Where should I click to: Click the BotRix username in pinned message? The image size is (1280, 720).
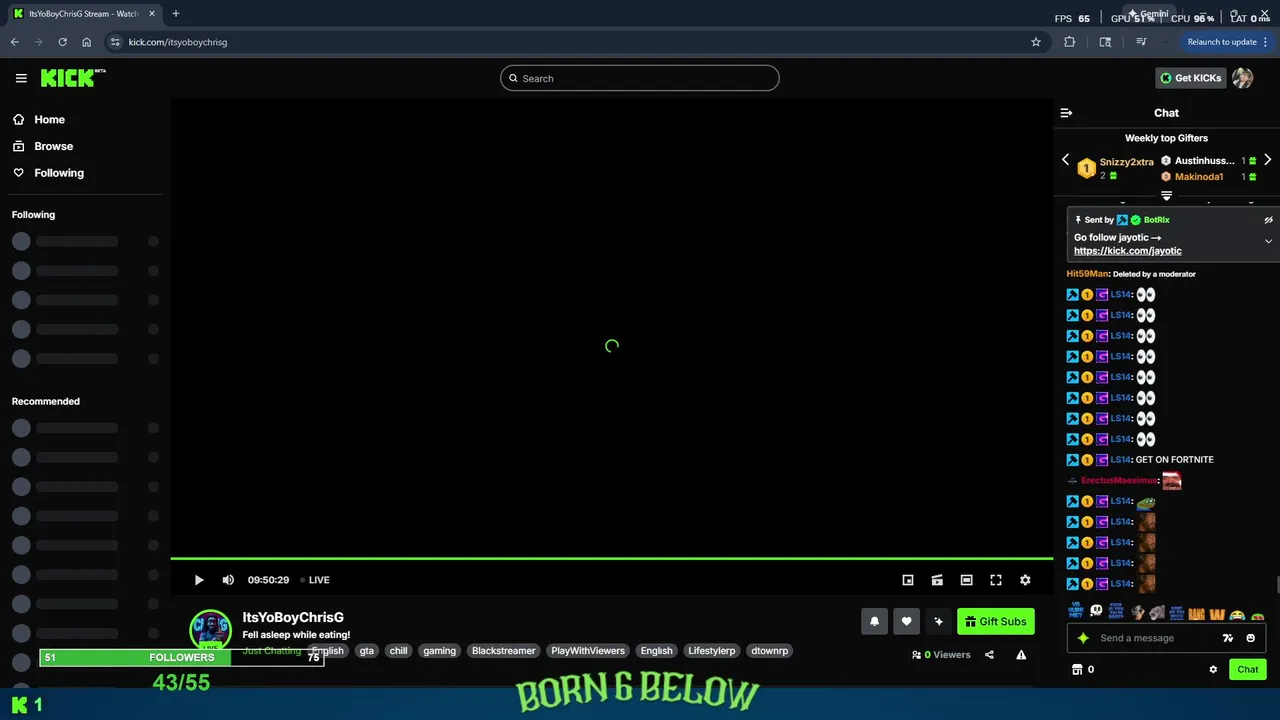tap(1157, 220)
